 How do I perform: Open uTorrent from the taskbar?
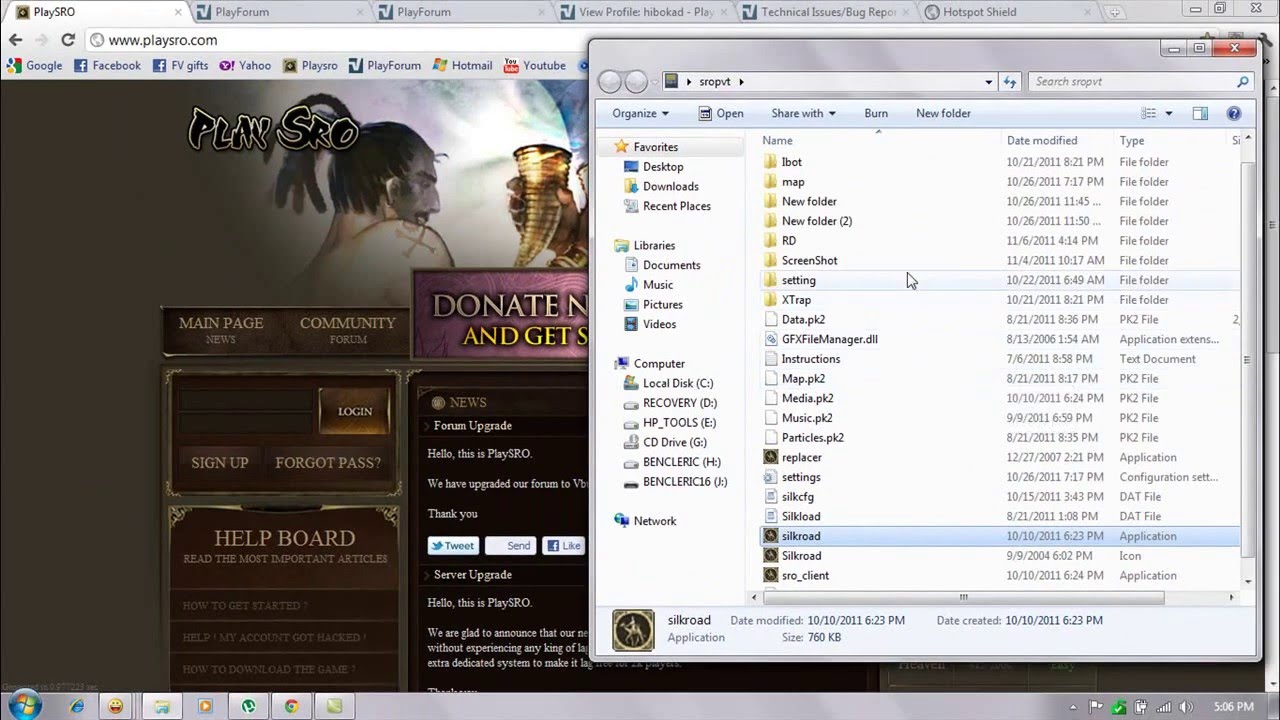pyautogui.click(x=248, y=706)
